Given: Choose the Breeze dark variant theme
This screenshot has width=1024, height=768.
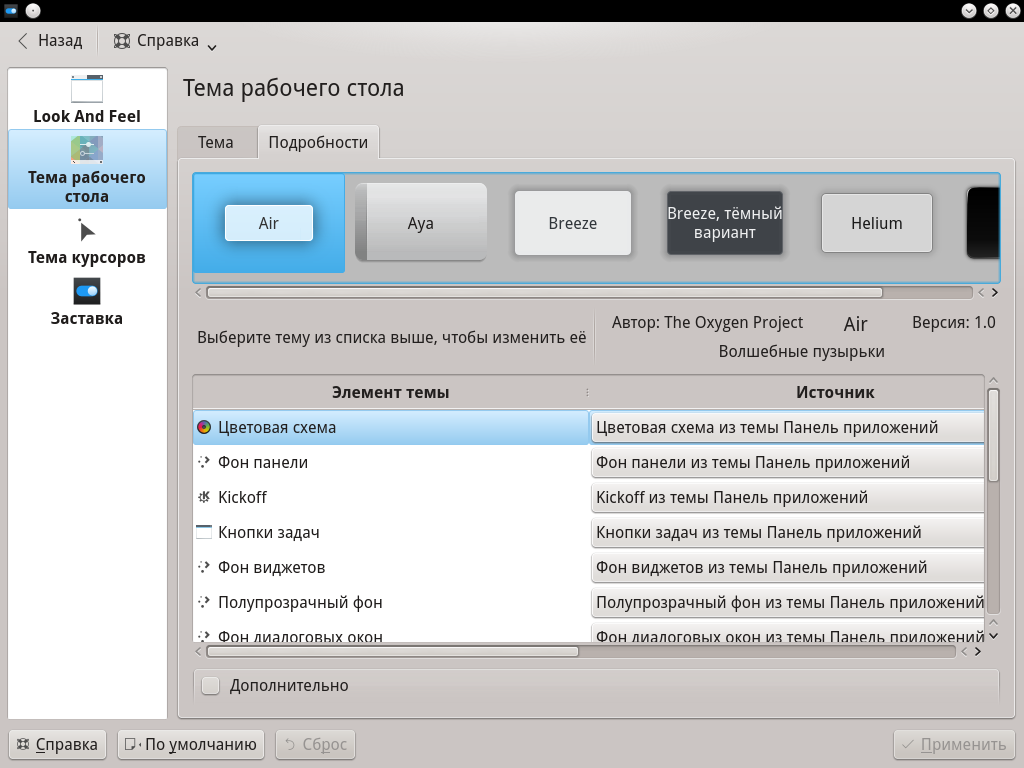Looking at the screenshot, I should [x=725, y=223].
